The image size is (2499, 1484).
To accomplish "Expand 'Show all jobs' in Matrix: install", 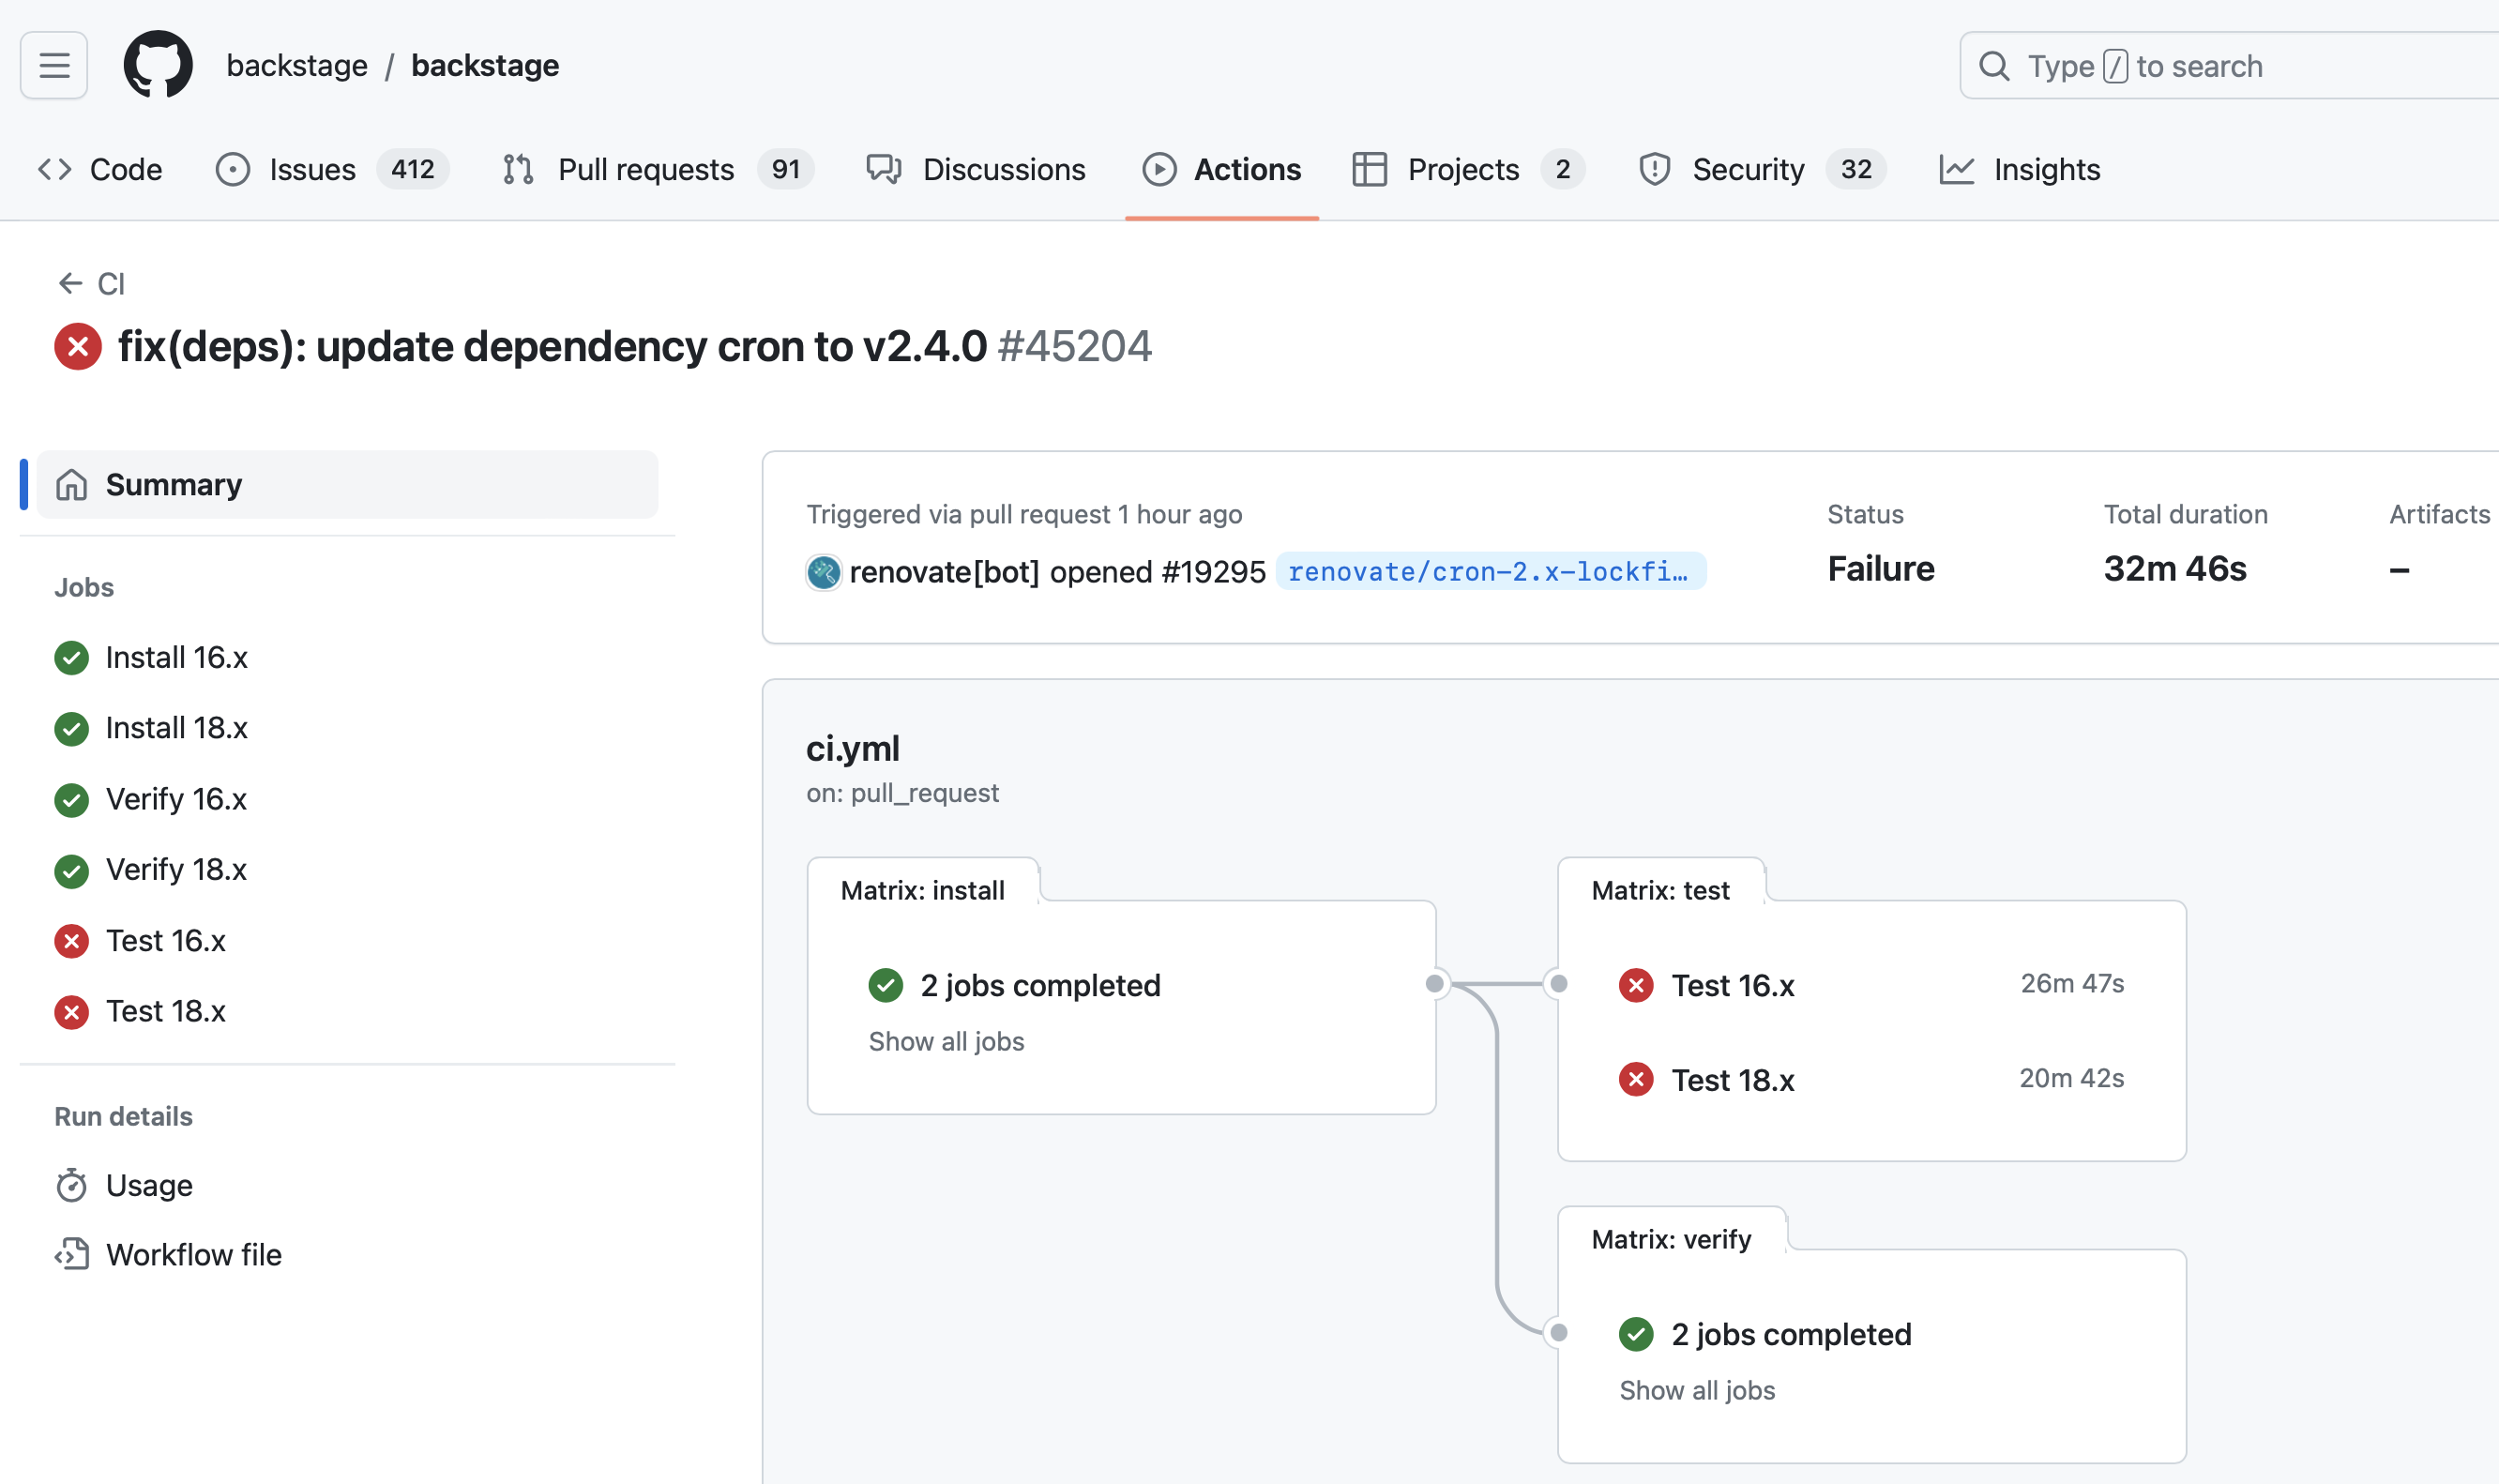I will pyautogui.click(x=946, y=1042).
